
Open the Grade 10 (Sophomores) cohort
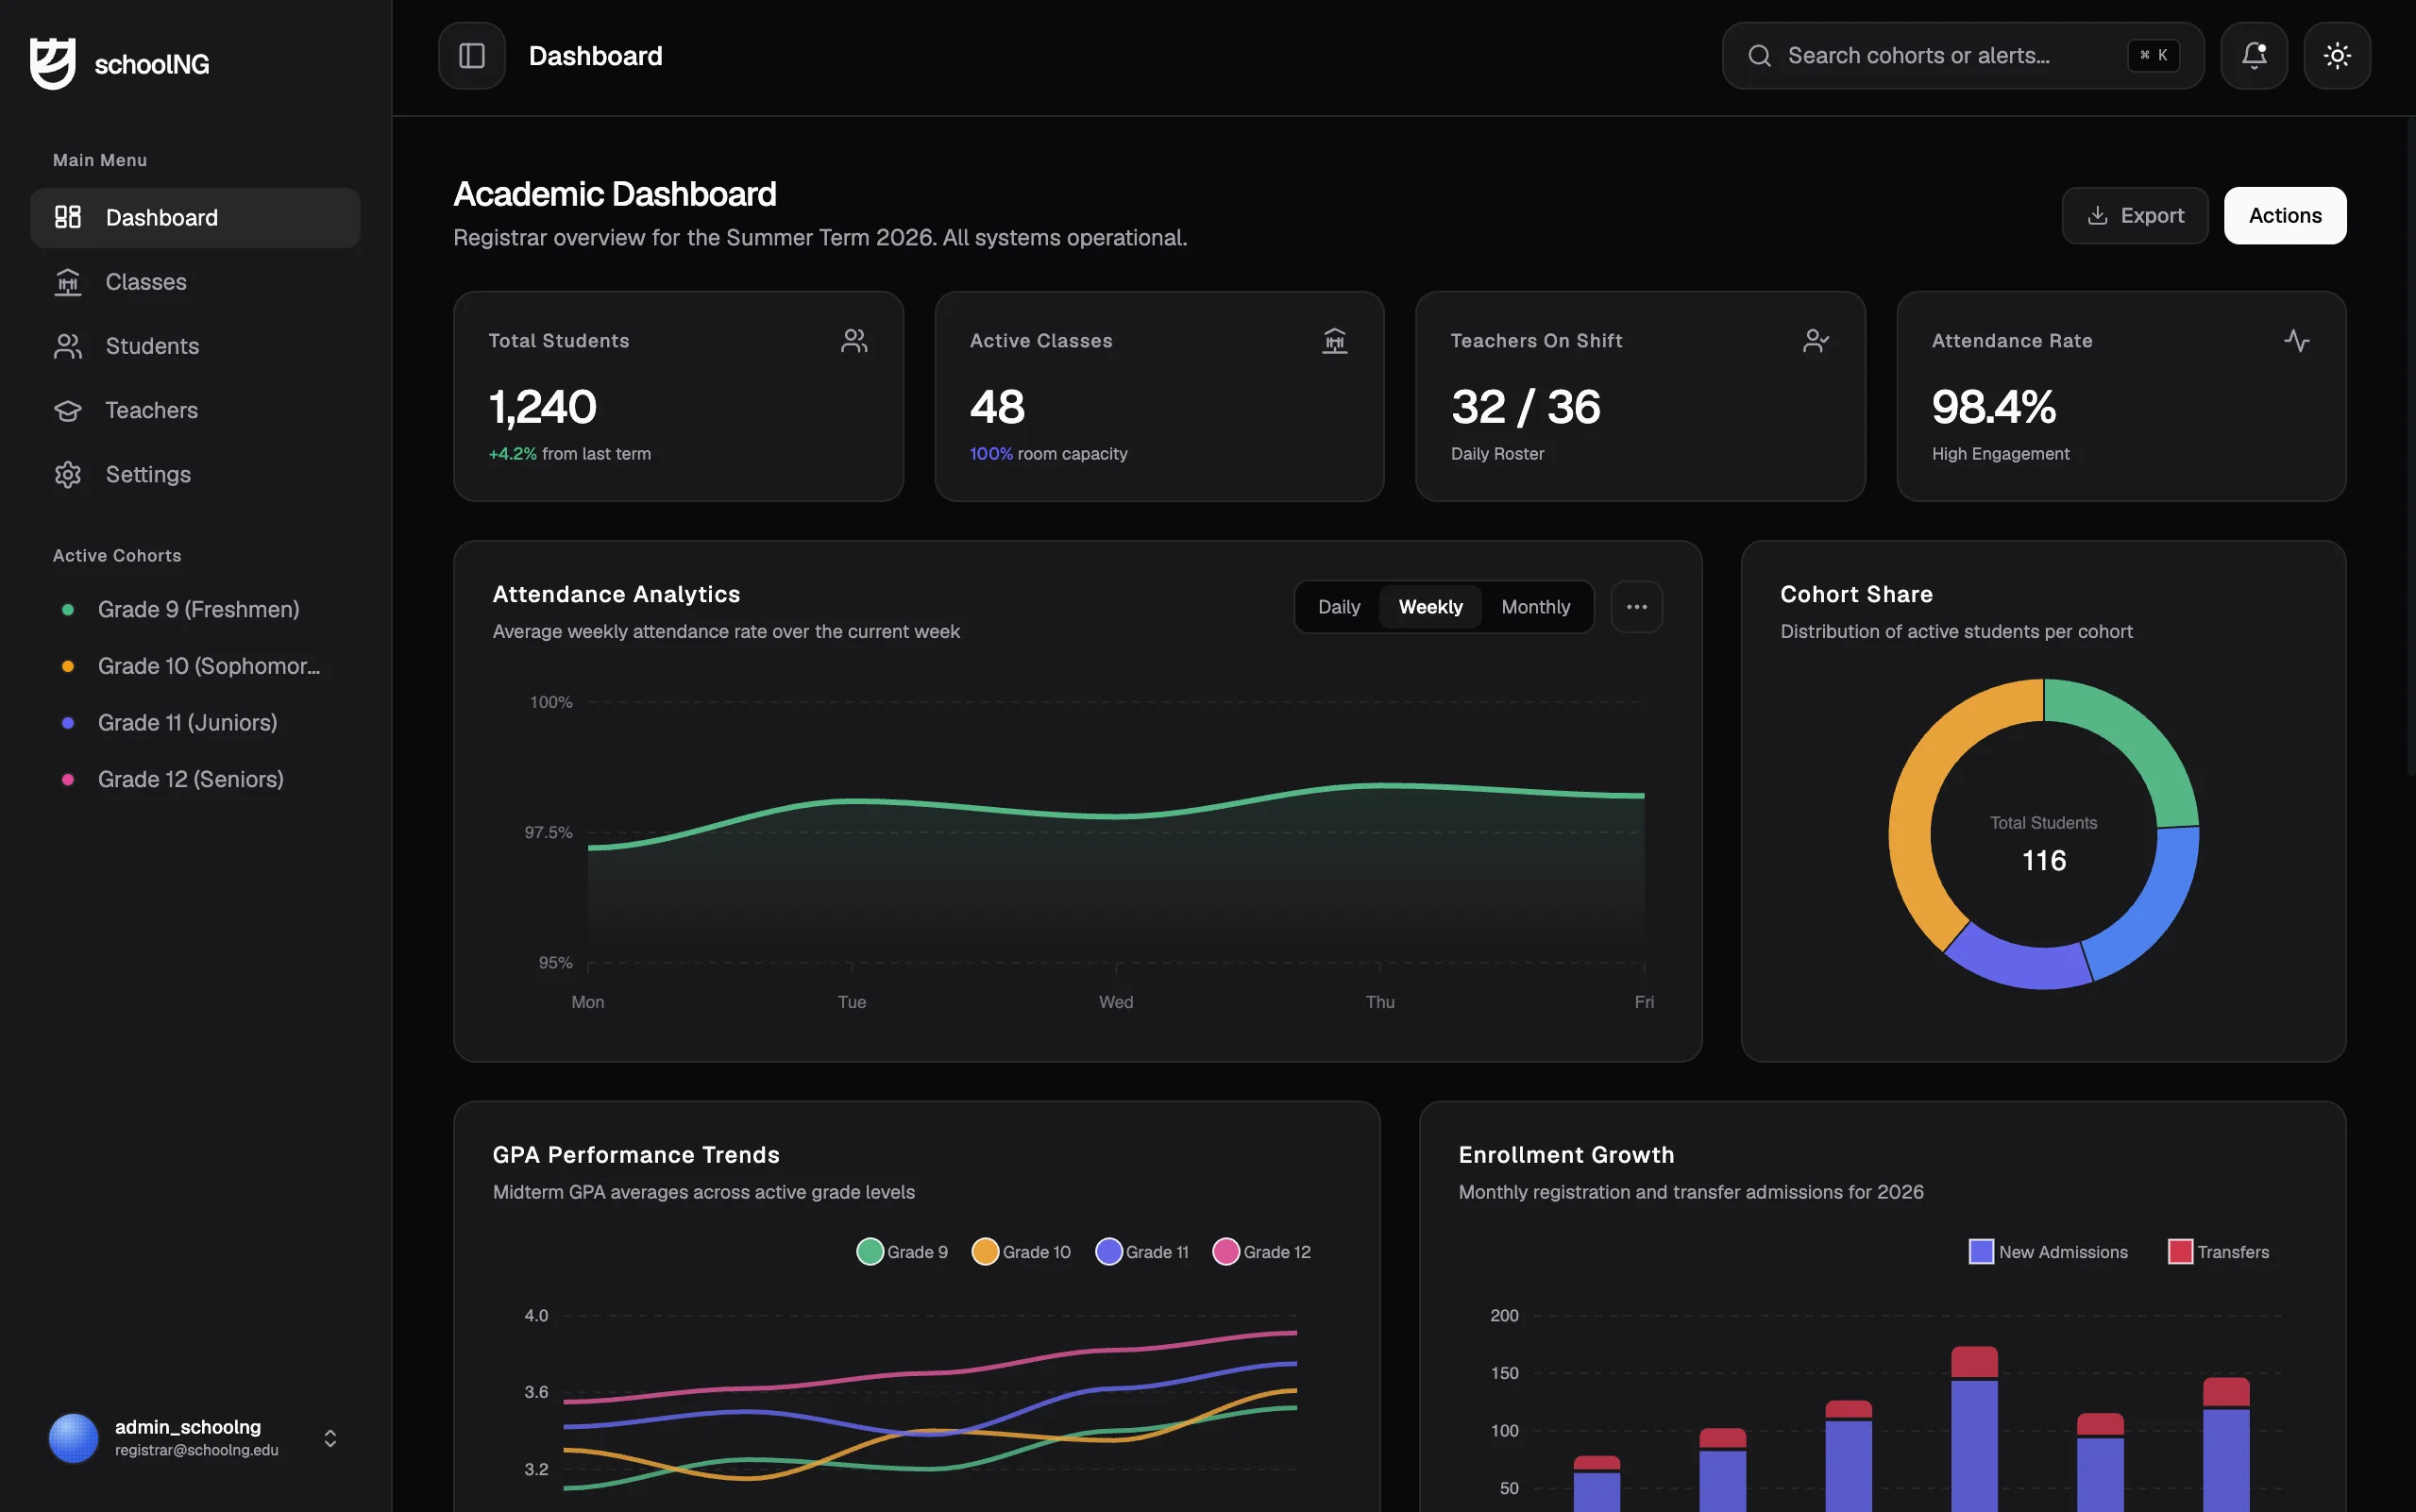point(195,666)
